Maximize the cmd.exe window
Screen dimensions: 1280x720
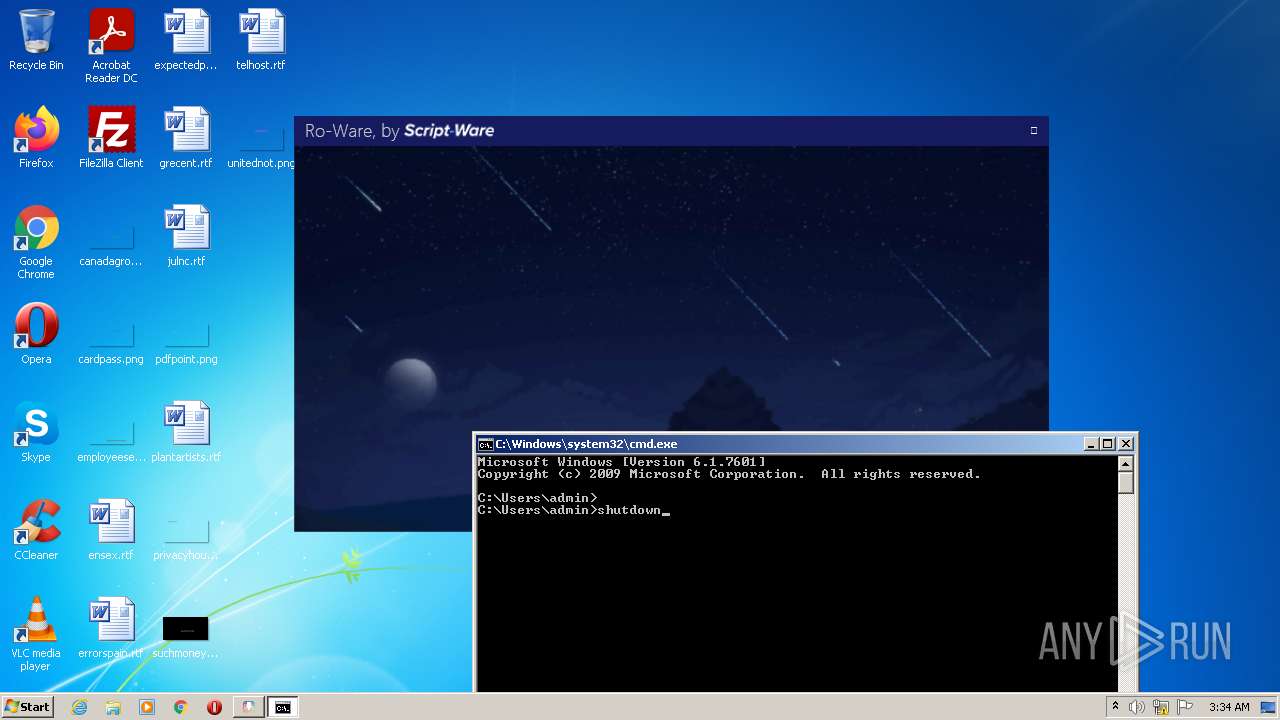click(x=1108, y=444)
